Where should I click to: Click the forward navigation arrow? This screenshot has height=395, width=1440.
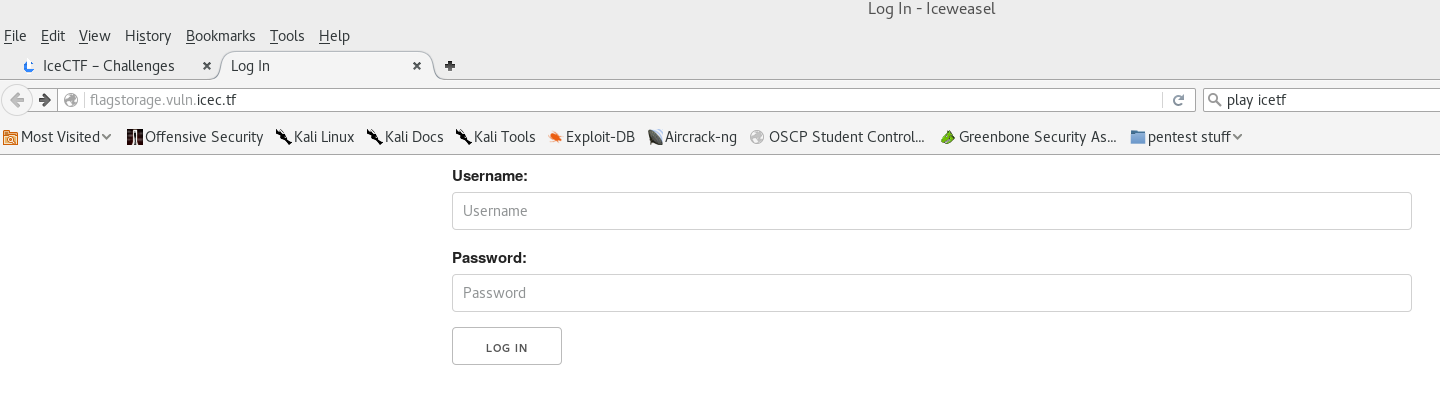tap(44, 100)
